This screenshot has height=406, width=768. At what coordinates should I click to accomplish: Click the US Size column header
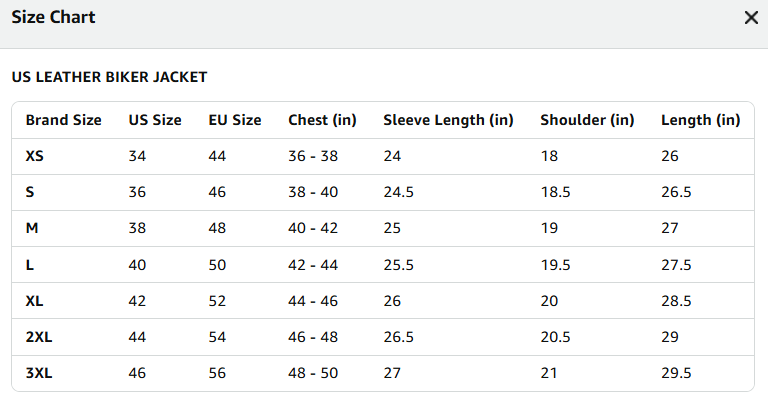[155, 120]
